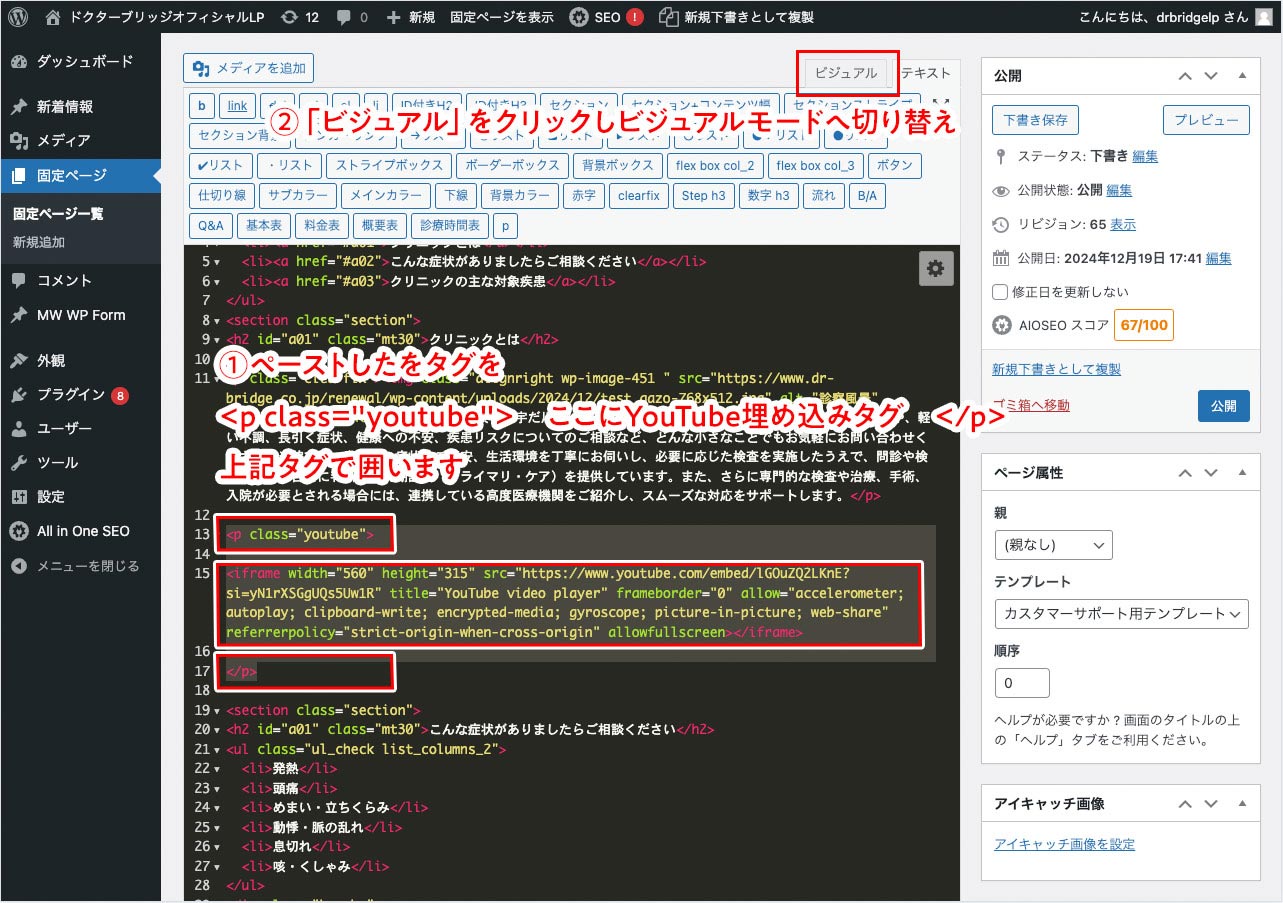Open 外観 appearance menu in sidebar

point(80,360)
